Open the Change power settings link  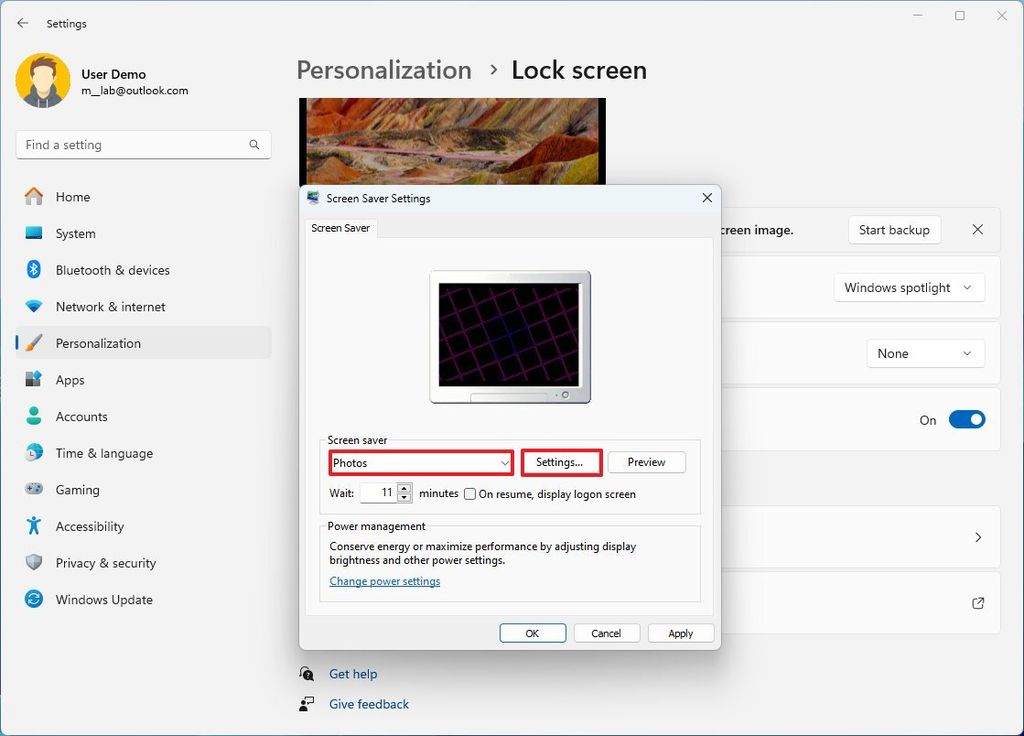pyautogui.click(x=385, y=580)
